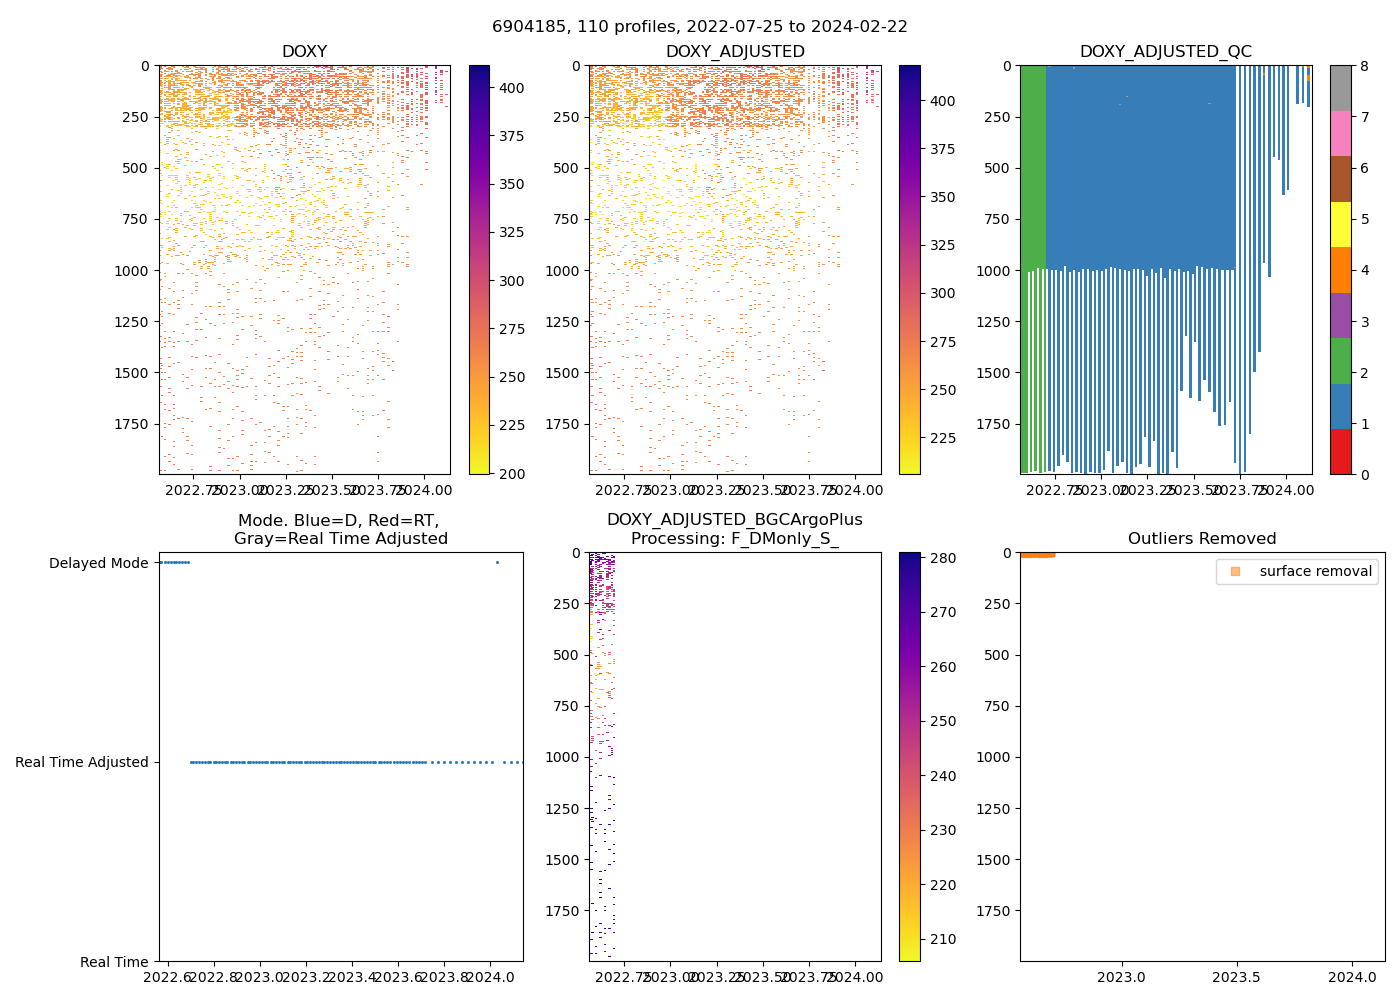Select the Outliers Removed plot title
Screen dimensions: 1400x1000
[x=1201, y=539]
